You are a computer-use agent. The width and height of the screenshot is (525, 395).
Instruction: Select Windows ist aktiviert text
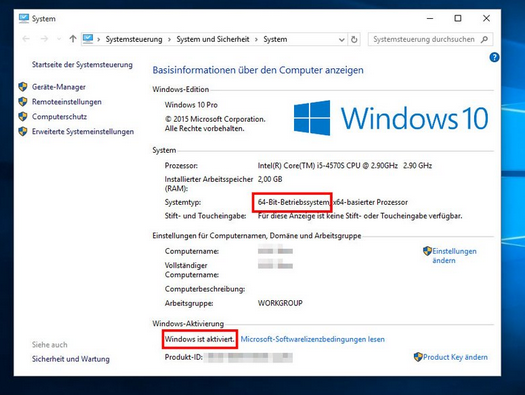coord(200,339)
